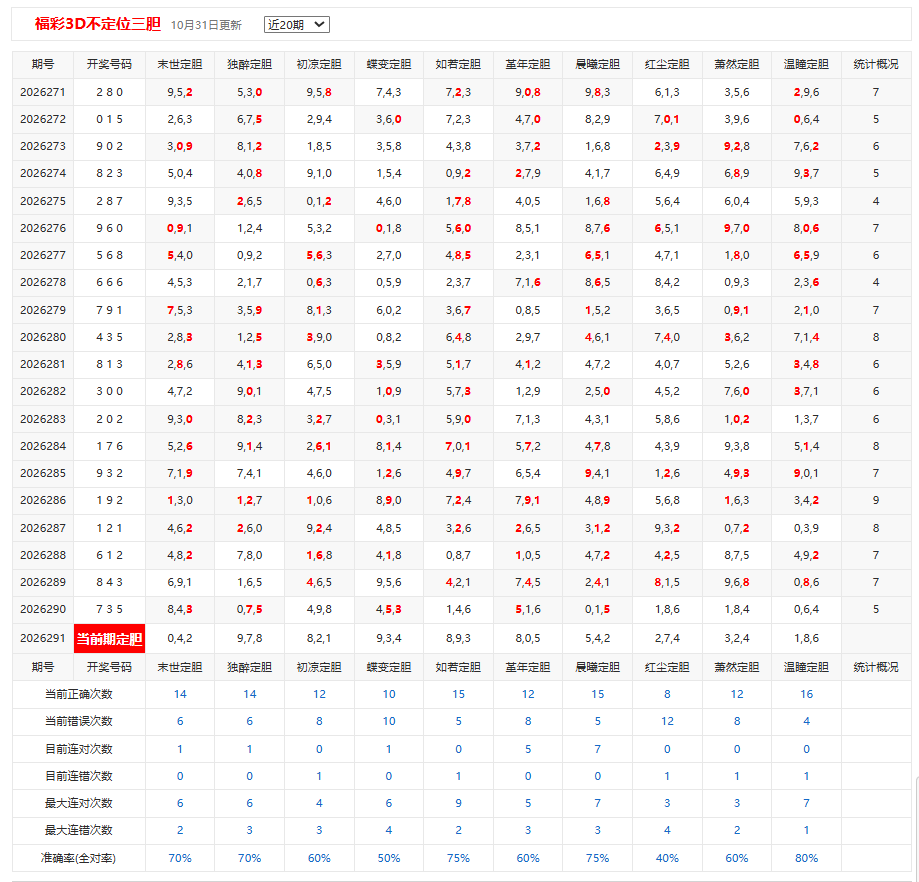Select 初凉定胆 prediction 1,6,8 in row 2026288

point(319,555)
